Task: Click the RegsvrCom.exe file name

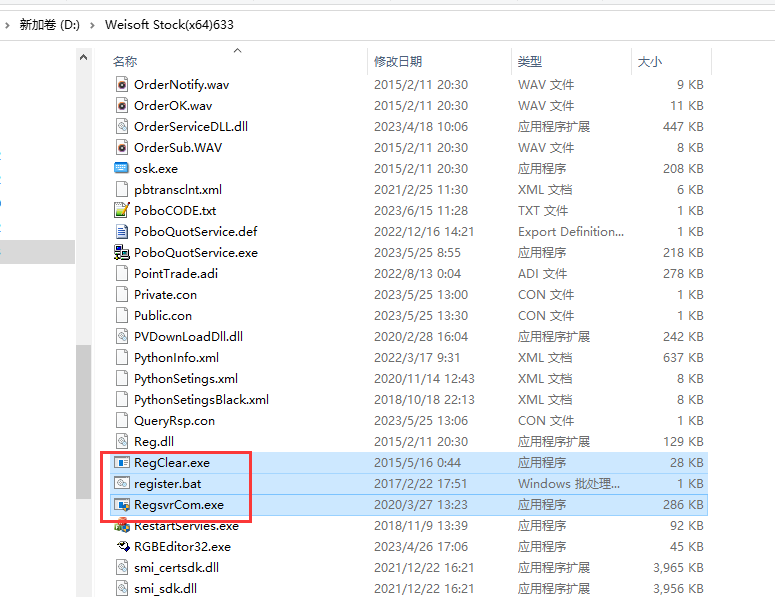Action: tap(179, 505)
